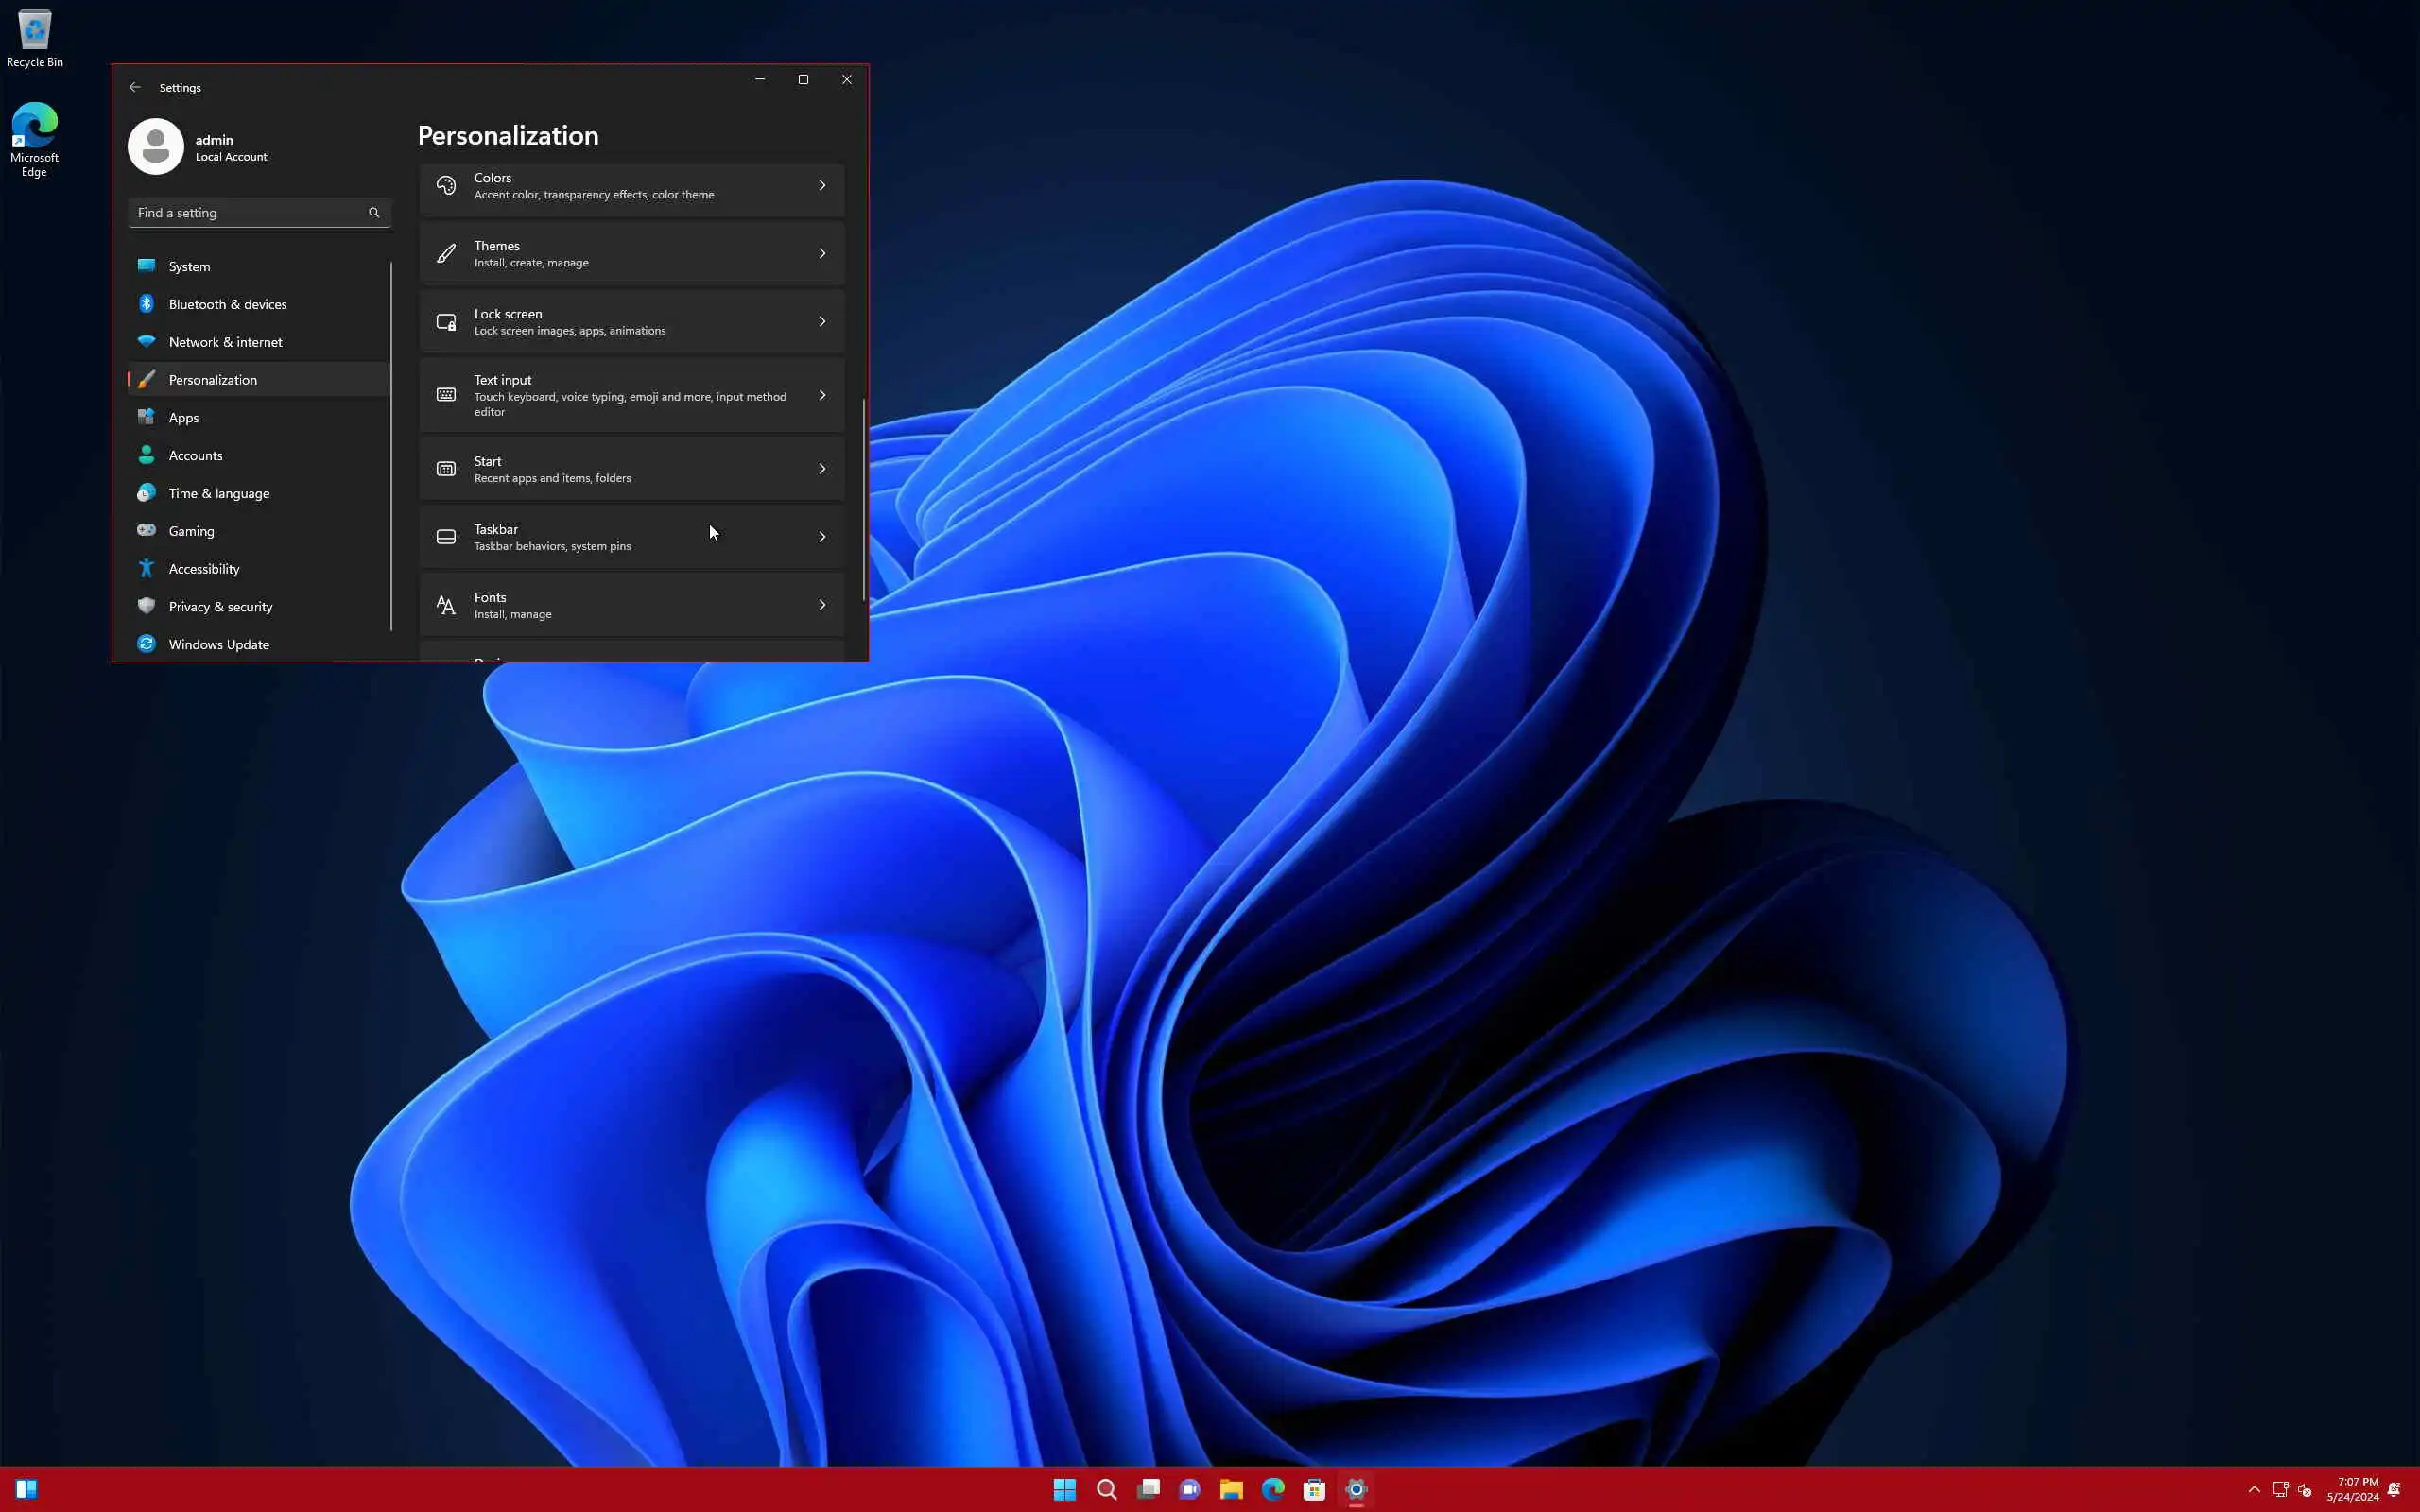Click the search magnifier in Find a setting

point(374,212)
